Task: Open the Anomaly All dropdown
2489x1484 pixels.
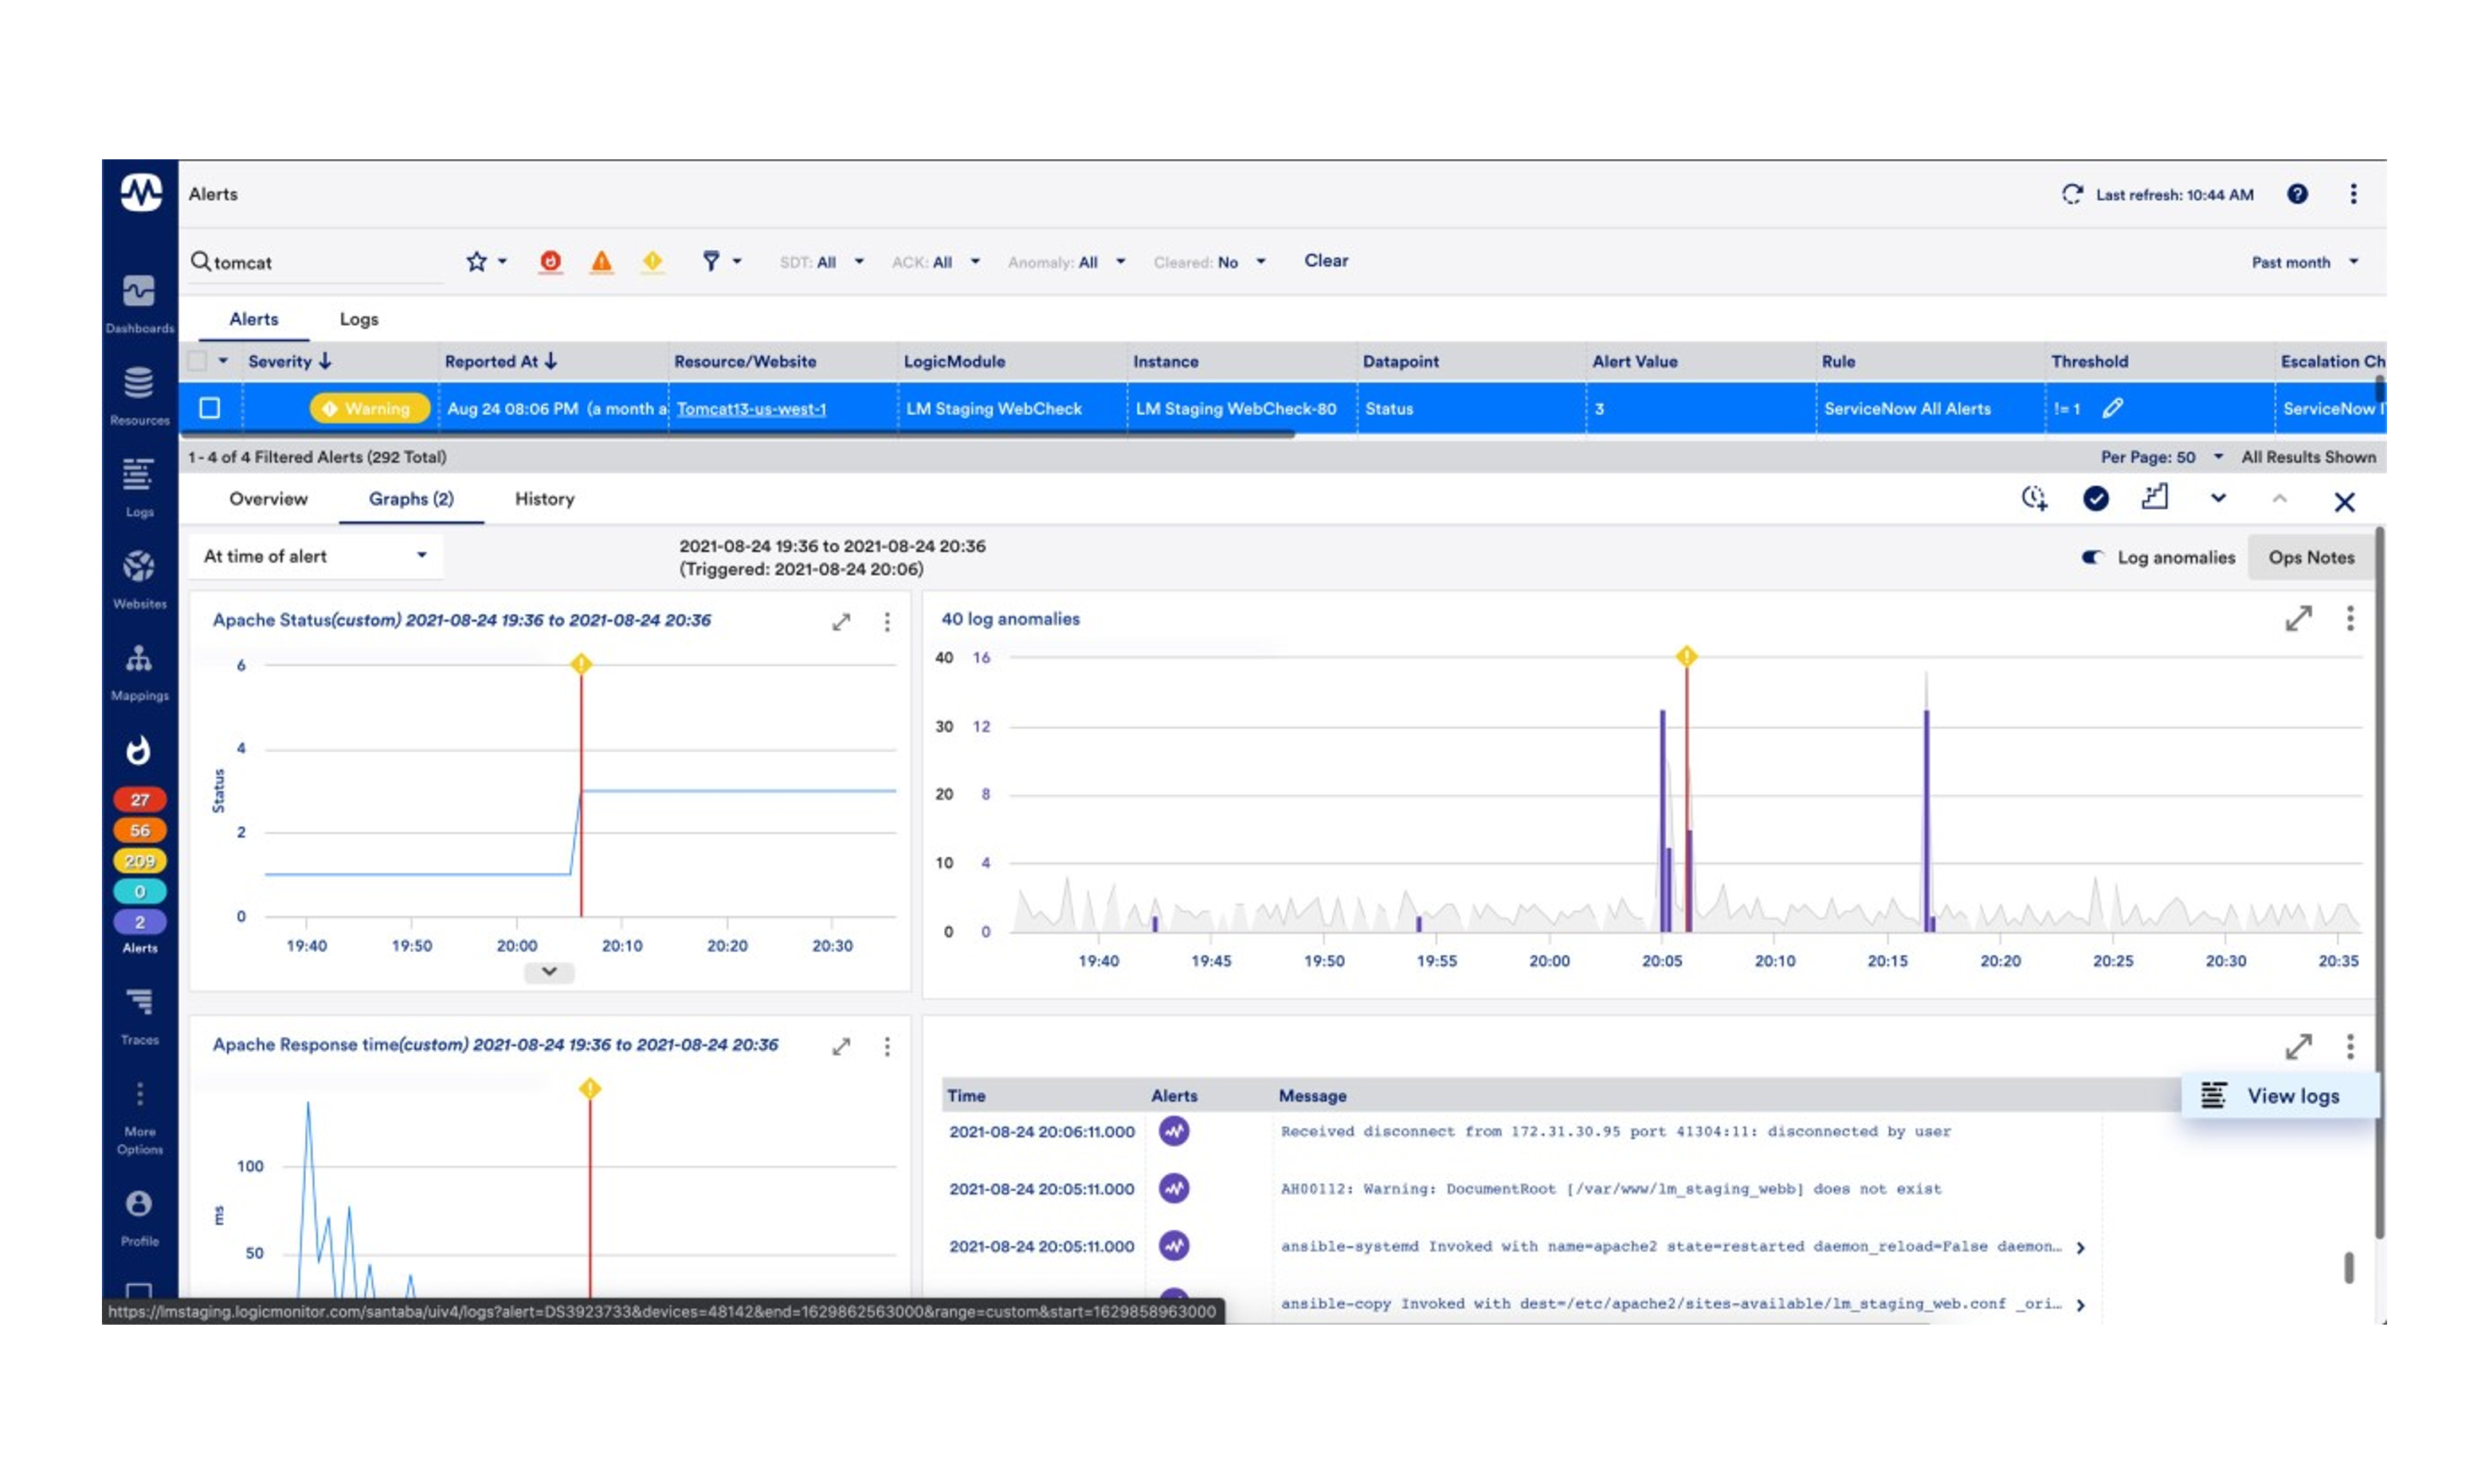Action: click(x=1067, y=262)
